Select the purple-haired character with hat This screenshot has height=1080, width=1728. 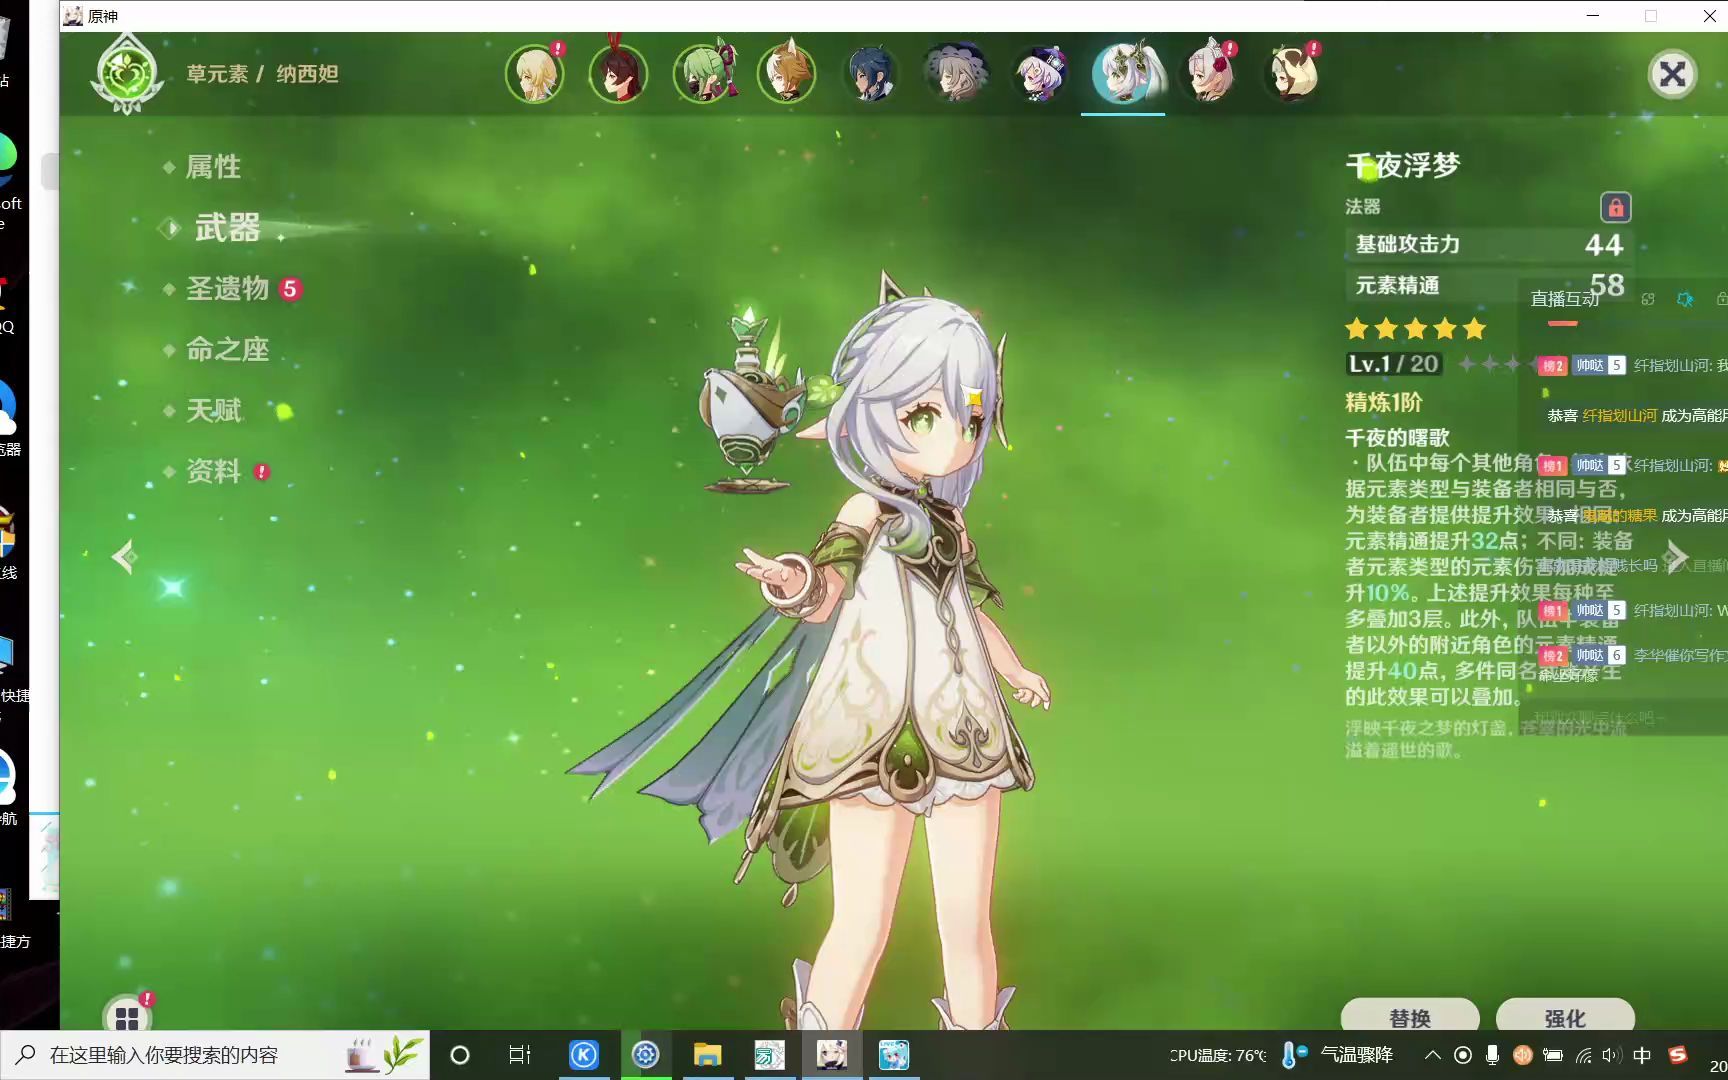[1039, 73]
